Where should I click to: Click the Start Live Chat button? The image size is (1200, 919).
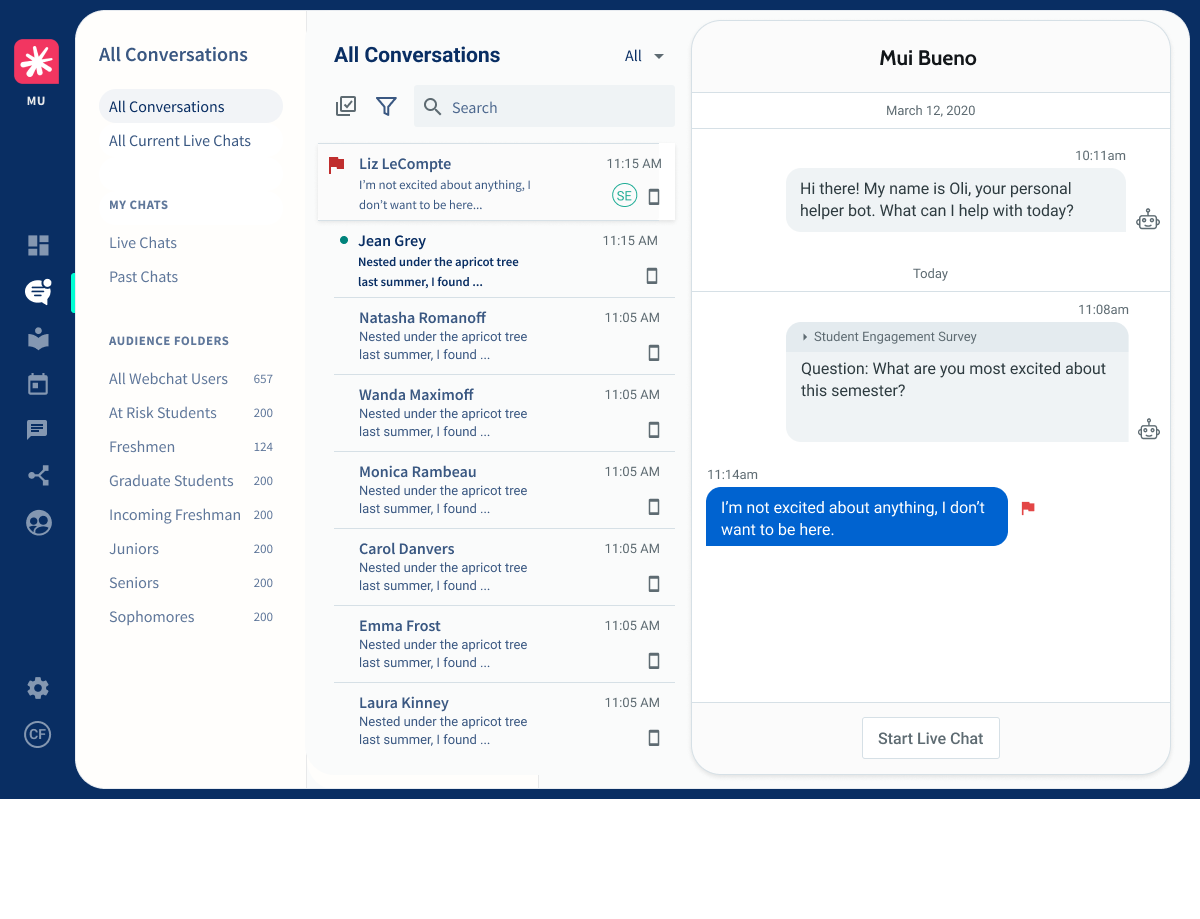pyautogui.click(x=930, y=738)
